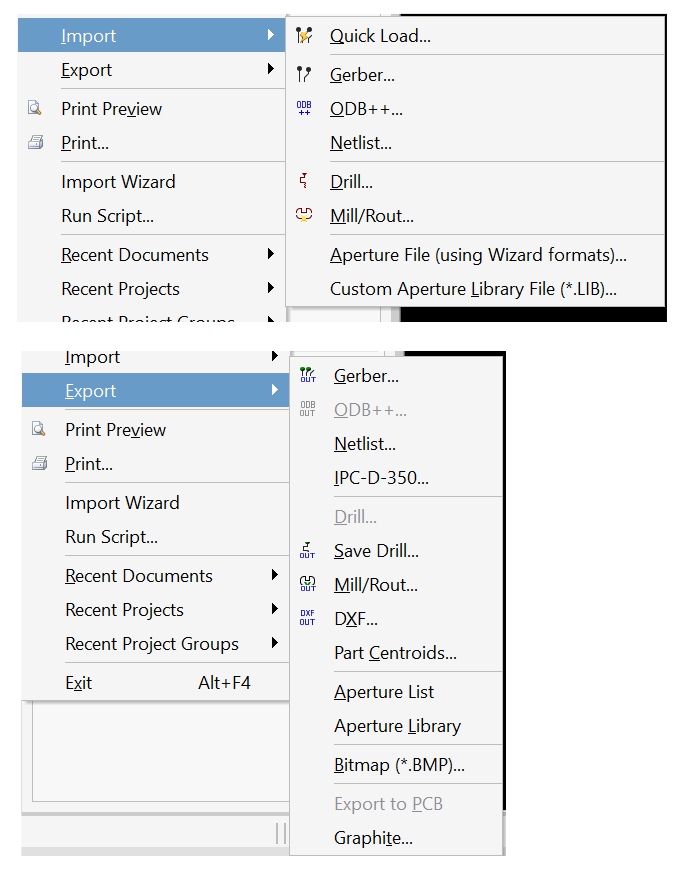Click Exit in the File menu

tap(78, 683)
